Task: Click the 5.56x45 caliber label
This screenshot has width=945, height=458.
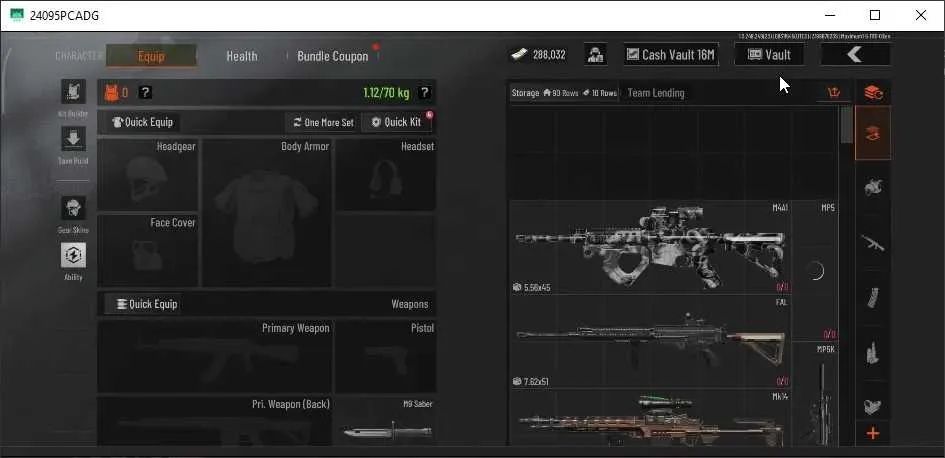Action: pos(536,288)
